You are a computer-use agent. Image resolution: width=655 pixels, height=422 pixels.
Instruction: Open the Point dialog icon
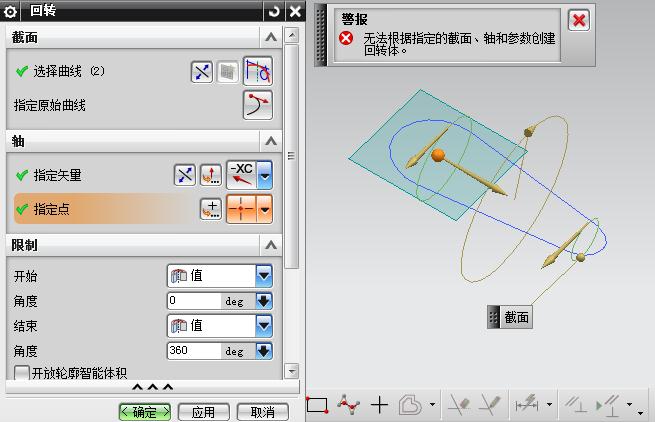(x=211, y=209)
